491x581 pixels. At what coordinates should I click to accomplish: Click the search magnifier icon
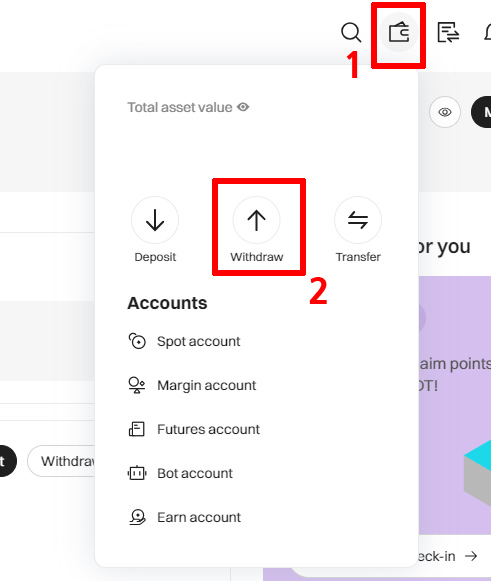click(x=351, y=33)
